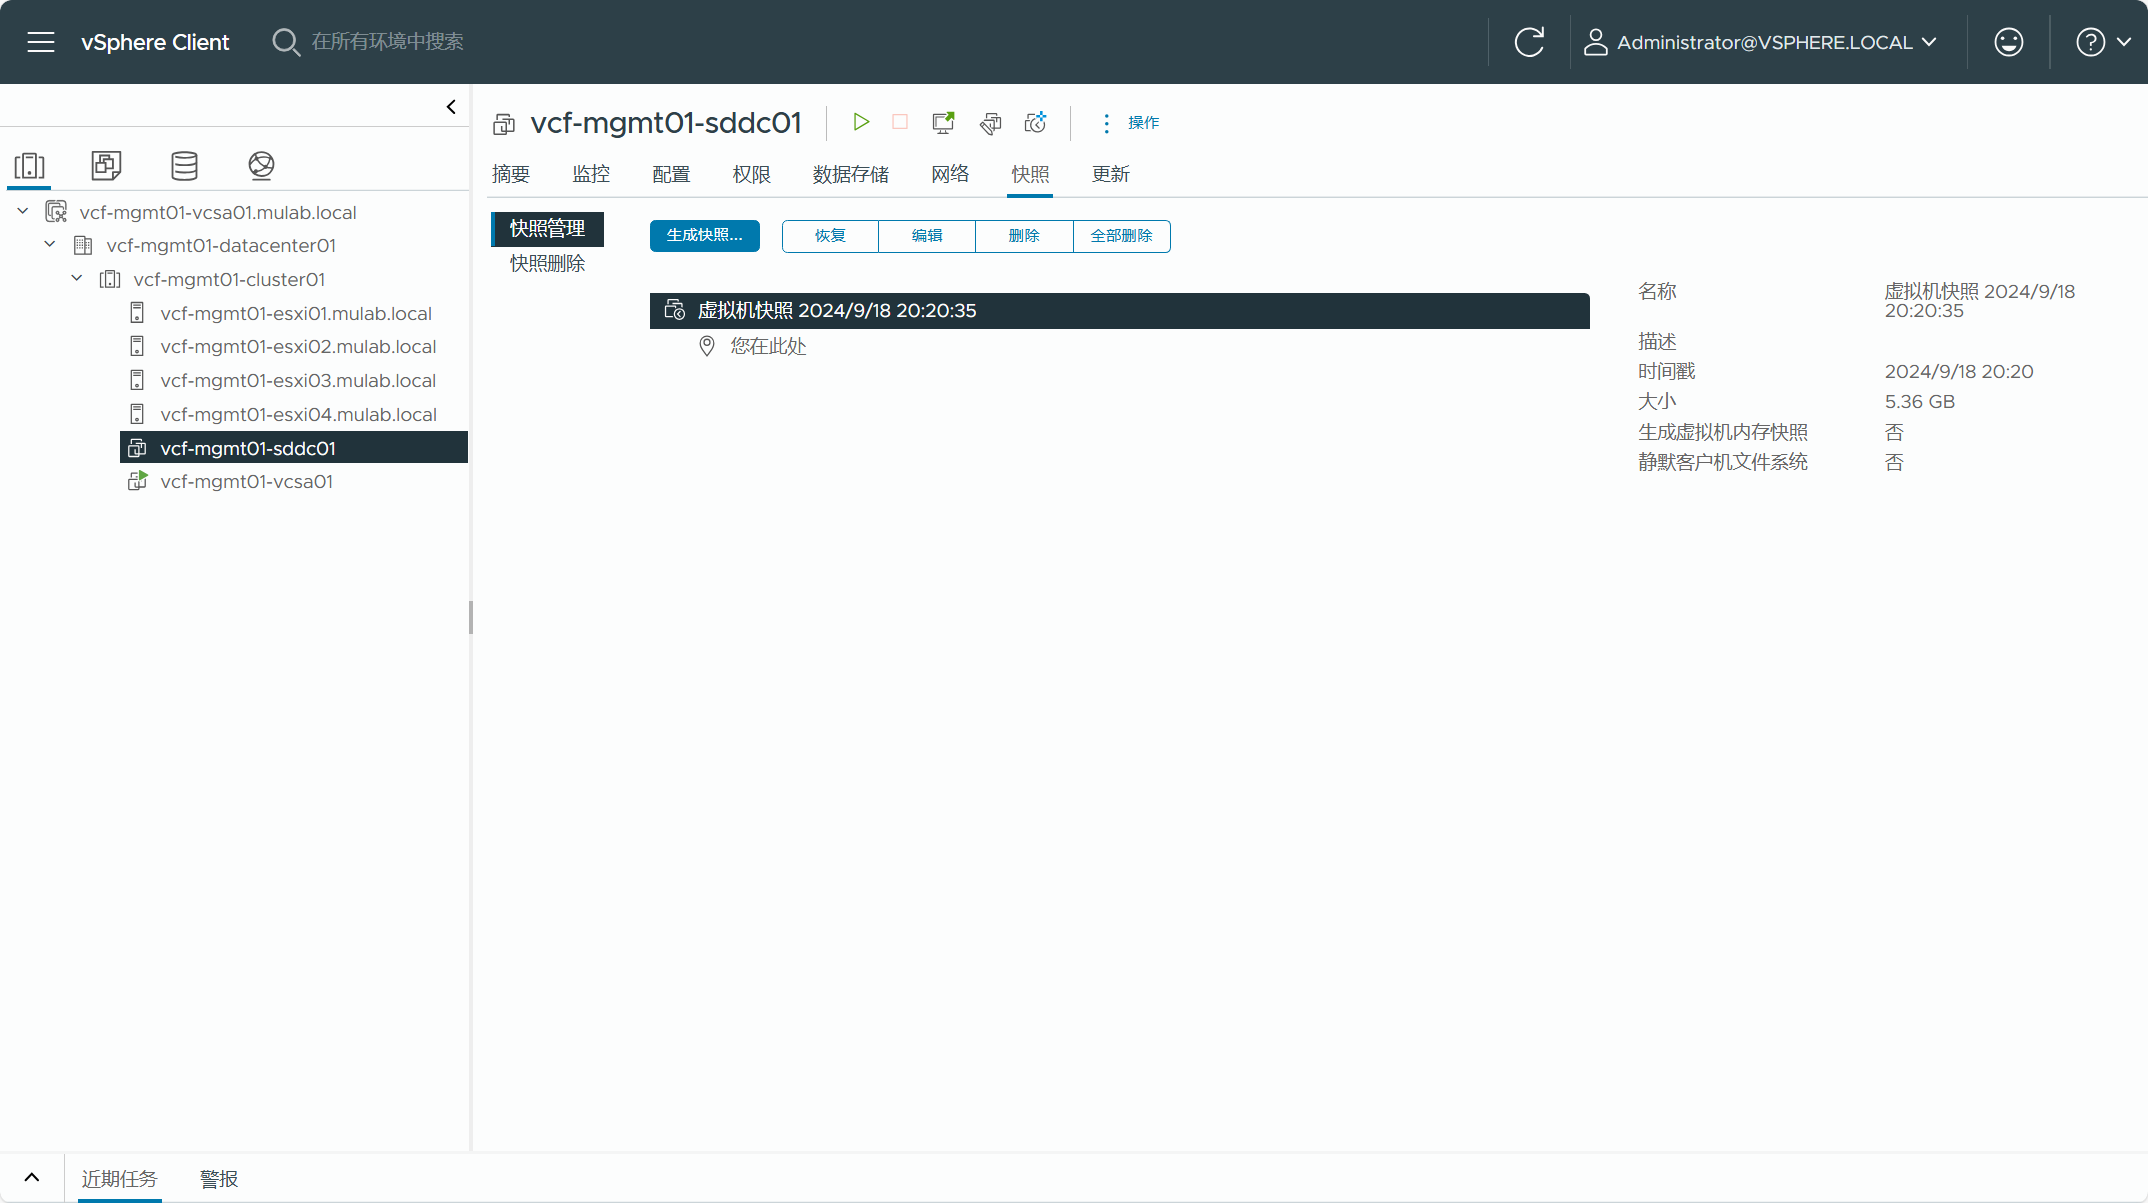Open the main hamburger navigation menu
This screenshot has height=1203, width=2148.
41,42
